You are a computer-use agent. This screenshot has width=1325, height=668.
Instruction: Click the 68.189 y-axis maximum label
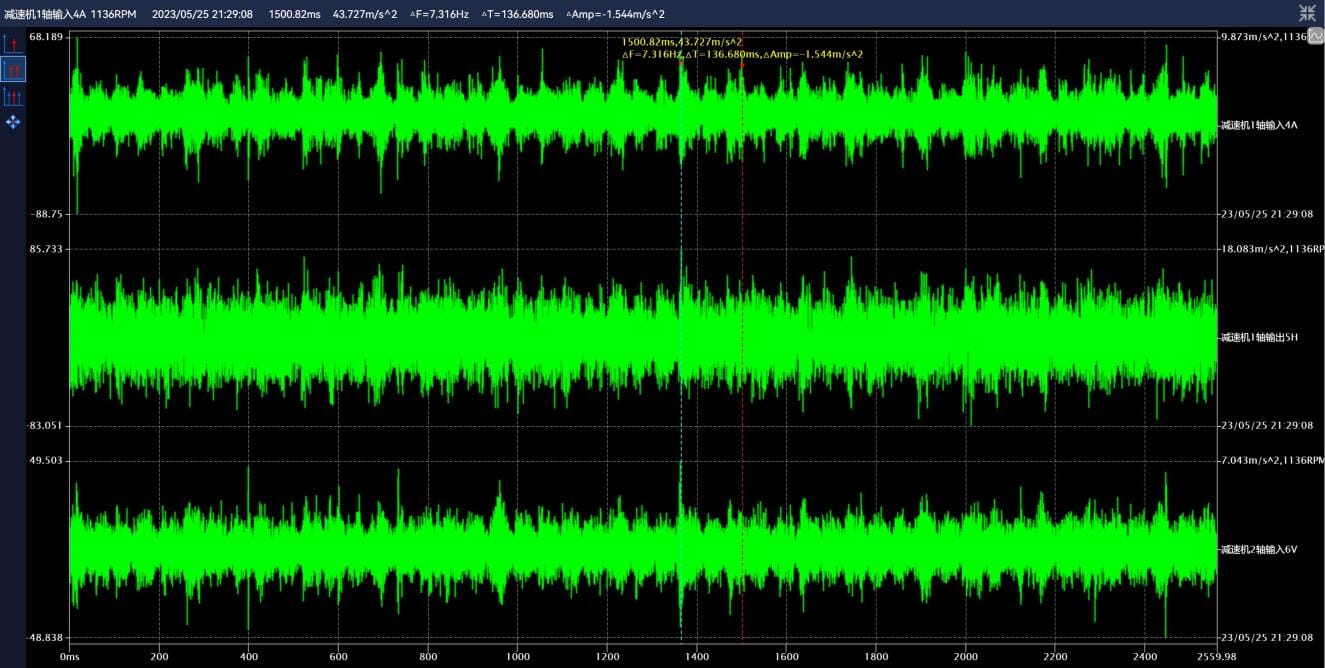46,37
